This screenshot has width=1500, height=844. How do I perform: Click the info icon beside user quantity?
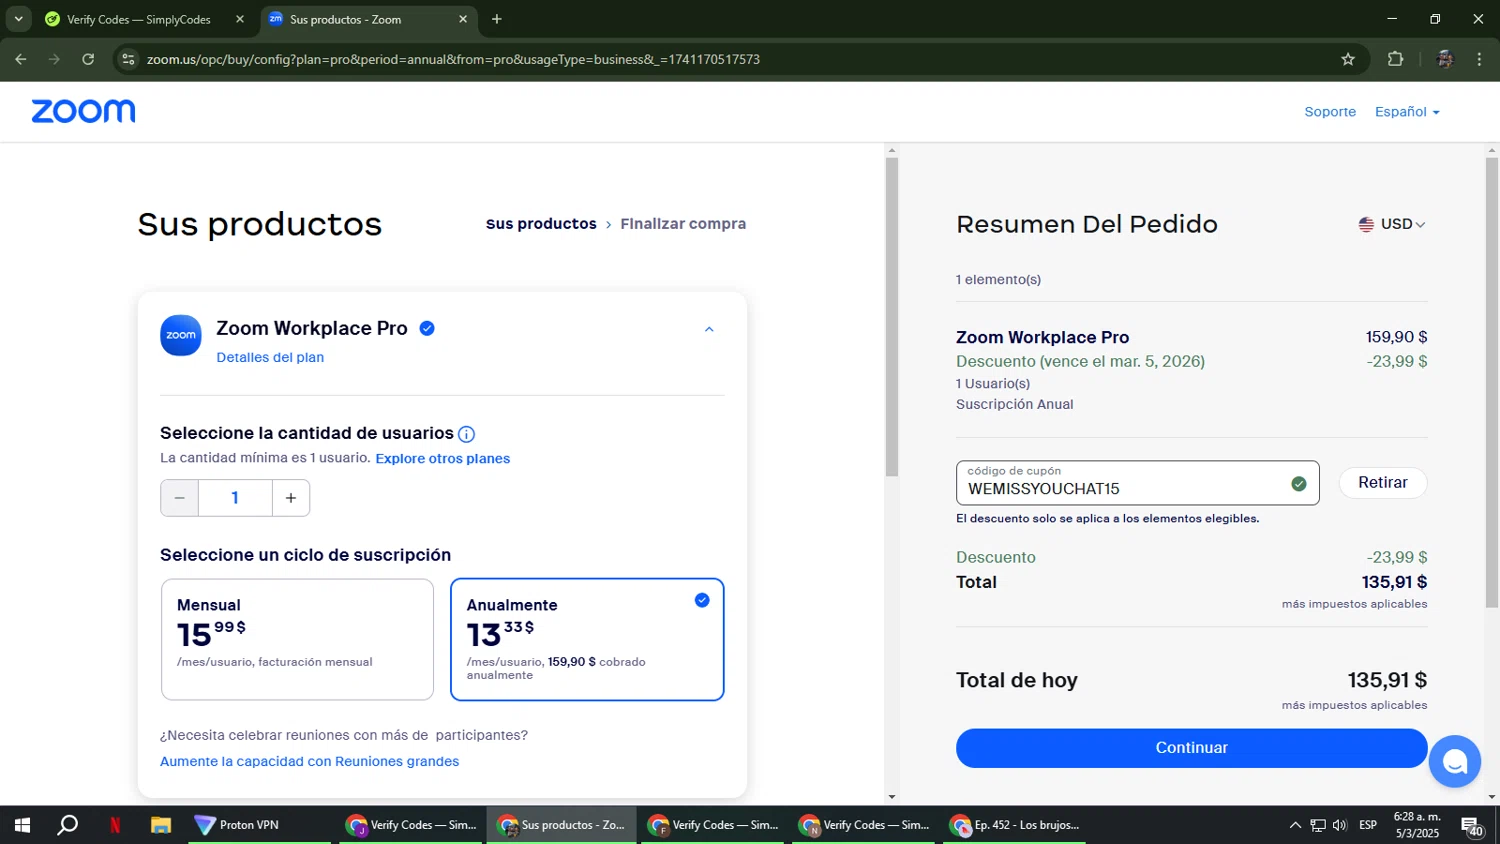pyautogui.click(x=466, y=434)
